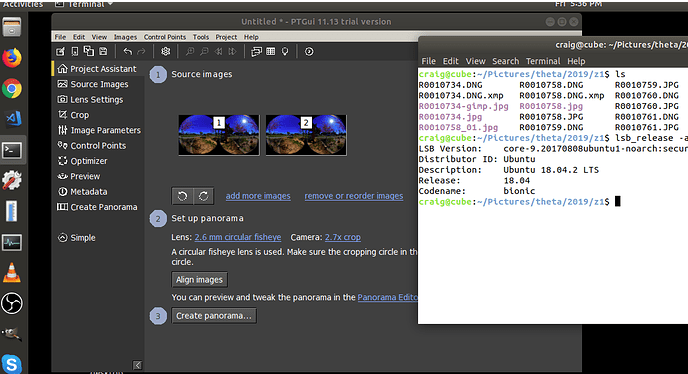Go to next image with forward icon
688x374 pixels.
(232, 51)
